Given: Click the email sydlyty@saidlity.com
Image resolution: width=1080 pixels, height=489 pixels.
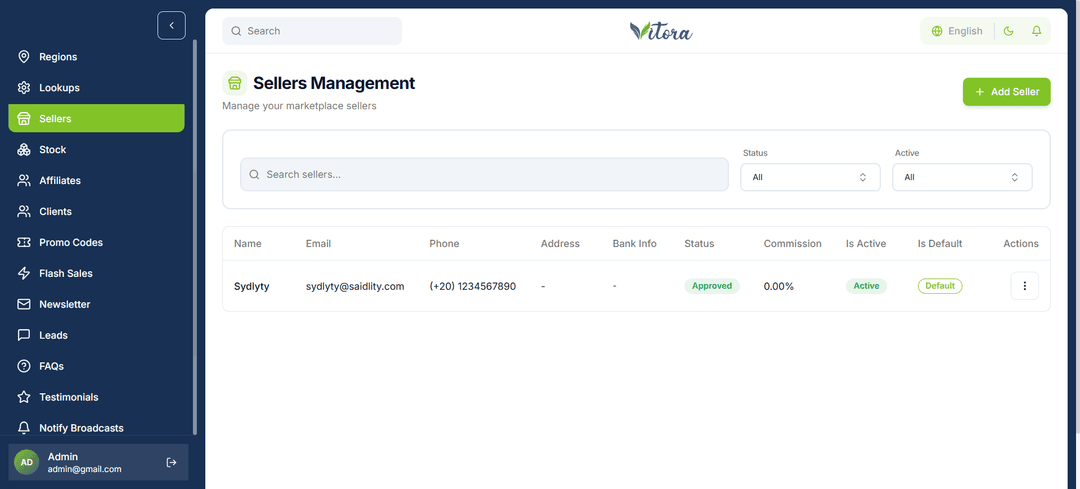Looking at the screenshot, I should [355, 287].
